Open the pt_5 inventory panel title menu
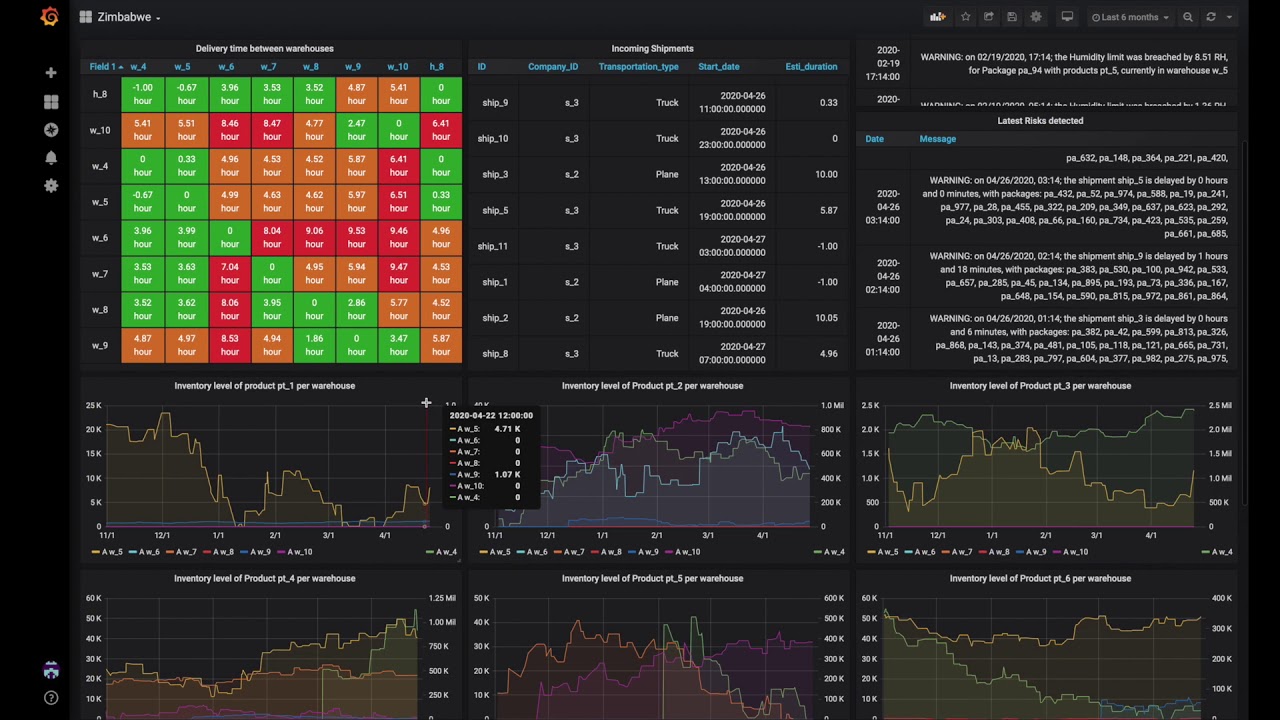Viewport: 1280px width, 720px height. click(652, 579)
